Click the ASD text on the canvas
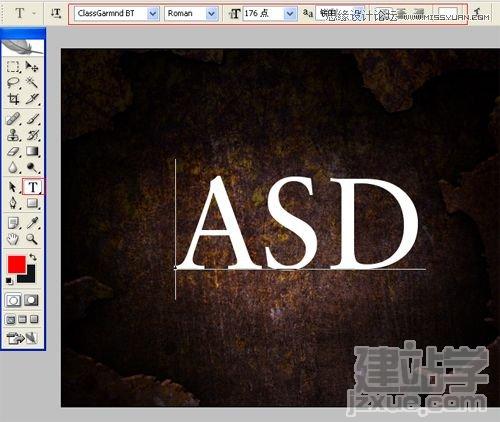Screen dimensions: 500x422 point(297,223)
